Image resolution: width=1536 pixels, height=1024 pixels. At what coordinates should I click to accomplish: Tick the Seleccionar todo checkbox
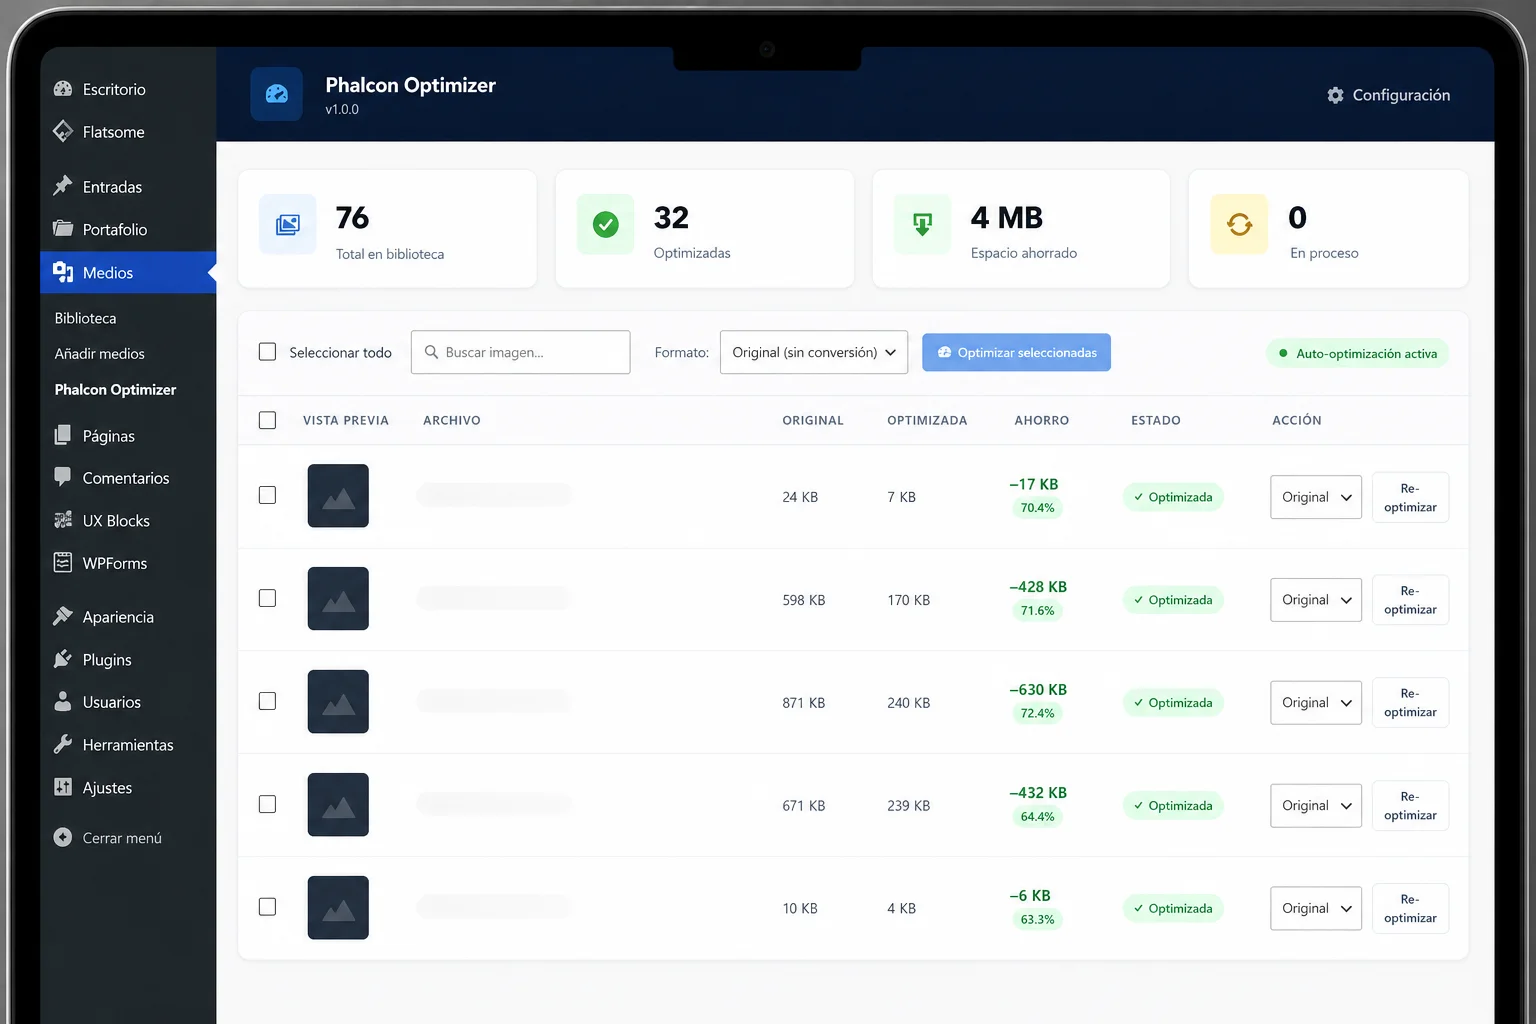point(267,352)
